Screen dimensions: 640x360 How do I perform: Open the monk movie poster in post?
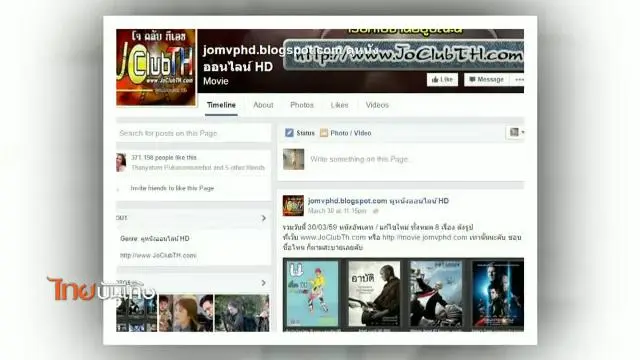[x=374, y=294]
